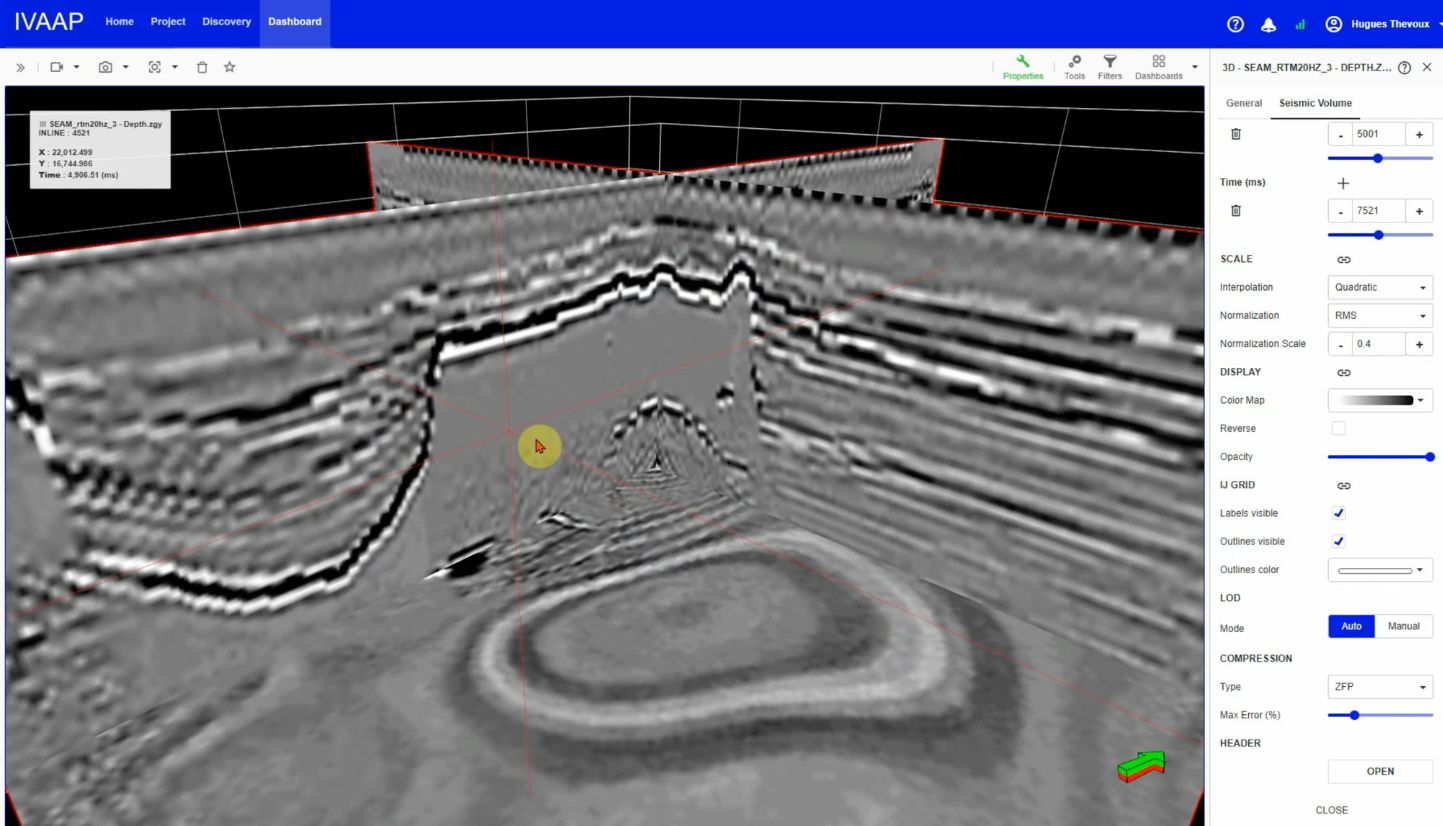The image size is (1443, 826).
Task: Open the Discovery menu
Action: (226, 22)
